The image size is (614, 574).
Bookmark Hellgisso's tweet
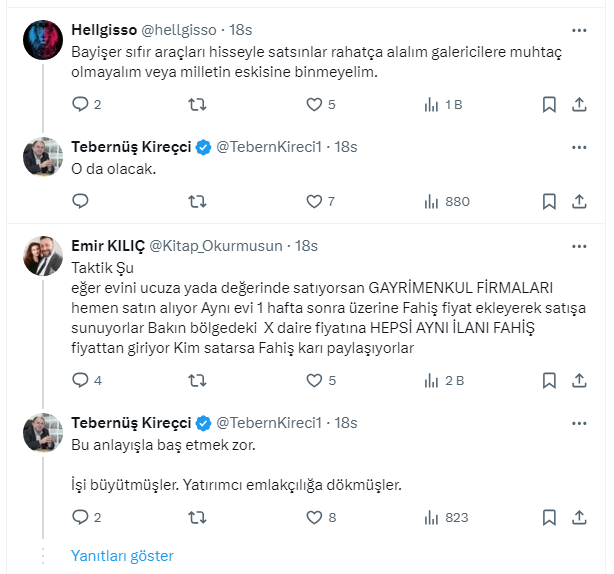coord(548,104)
